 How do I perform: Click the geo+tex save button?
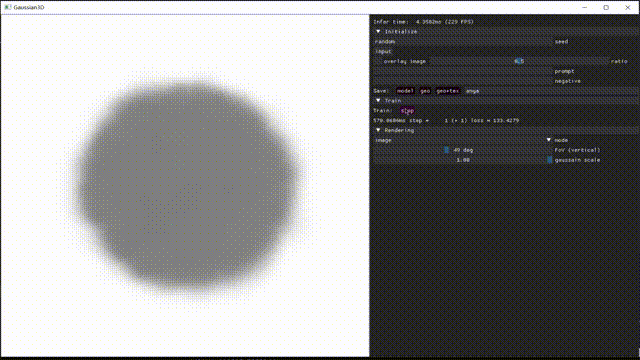pyautogui.click(x=448, y=91)
